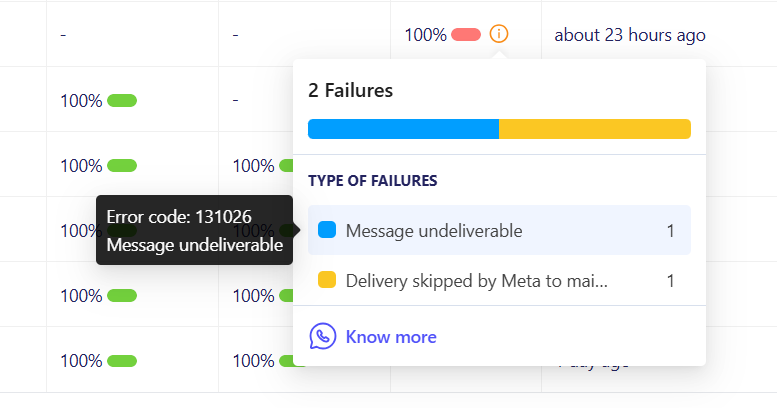Select "Delivery skipped by Meta" failure row
The height and width of the screenshot is (408, 777).
pos(498,281)
